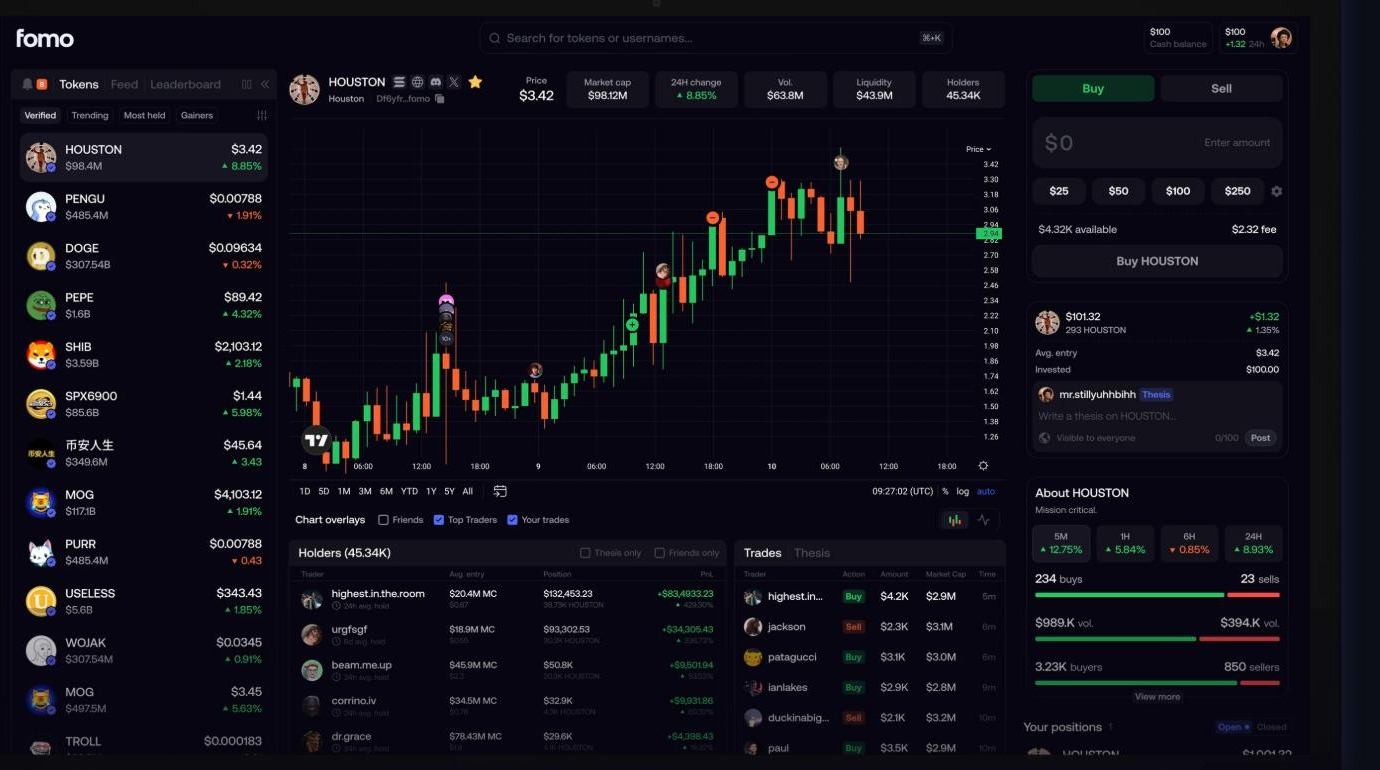1380x770 pixels.
Task: Toggle percent scale on the chart
Action: [x=945, y=491]
